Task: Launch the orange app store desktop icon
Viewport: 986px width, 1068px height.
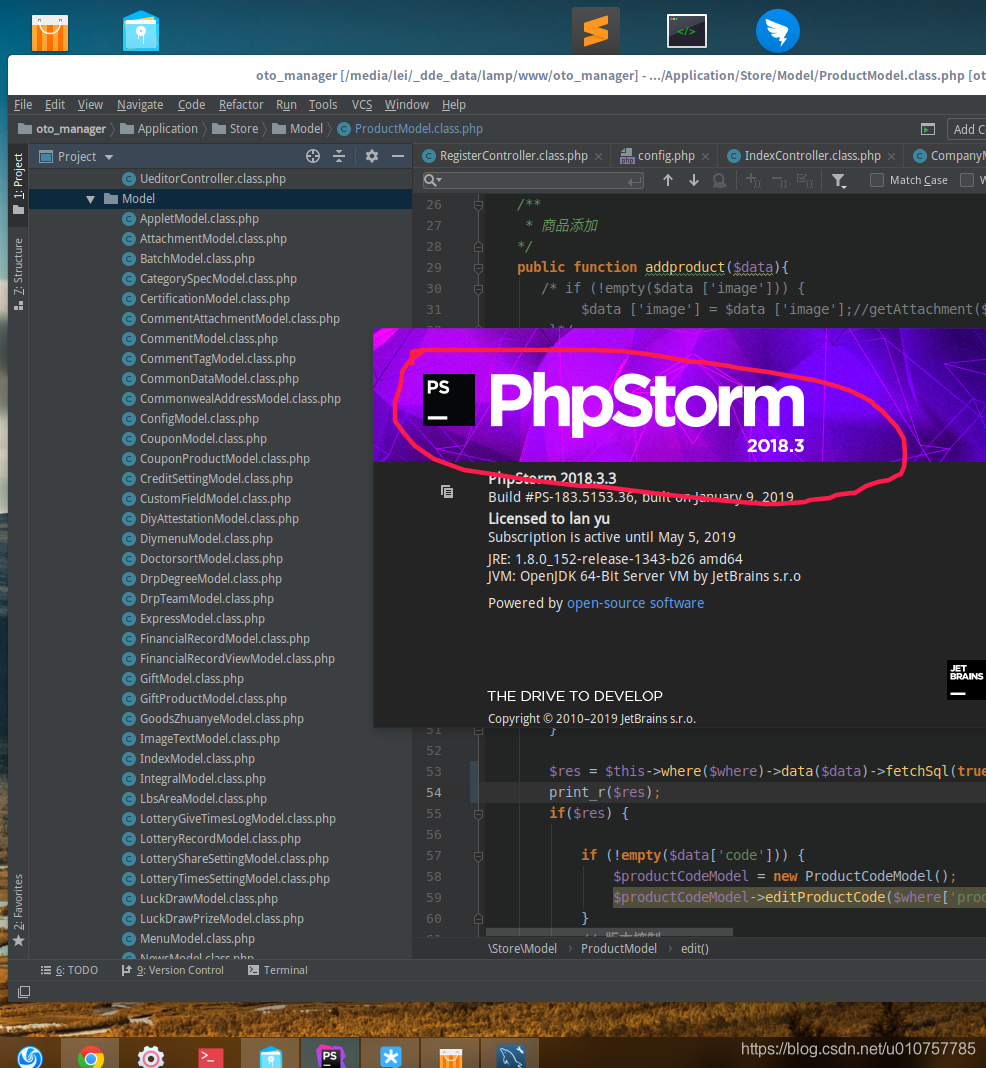Action: (50, 32)
